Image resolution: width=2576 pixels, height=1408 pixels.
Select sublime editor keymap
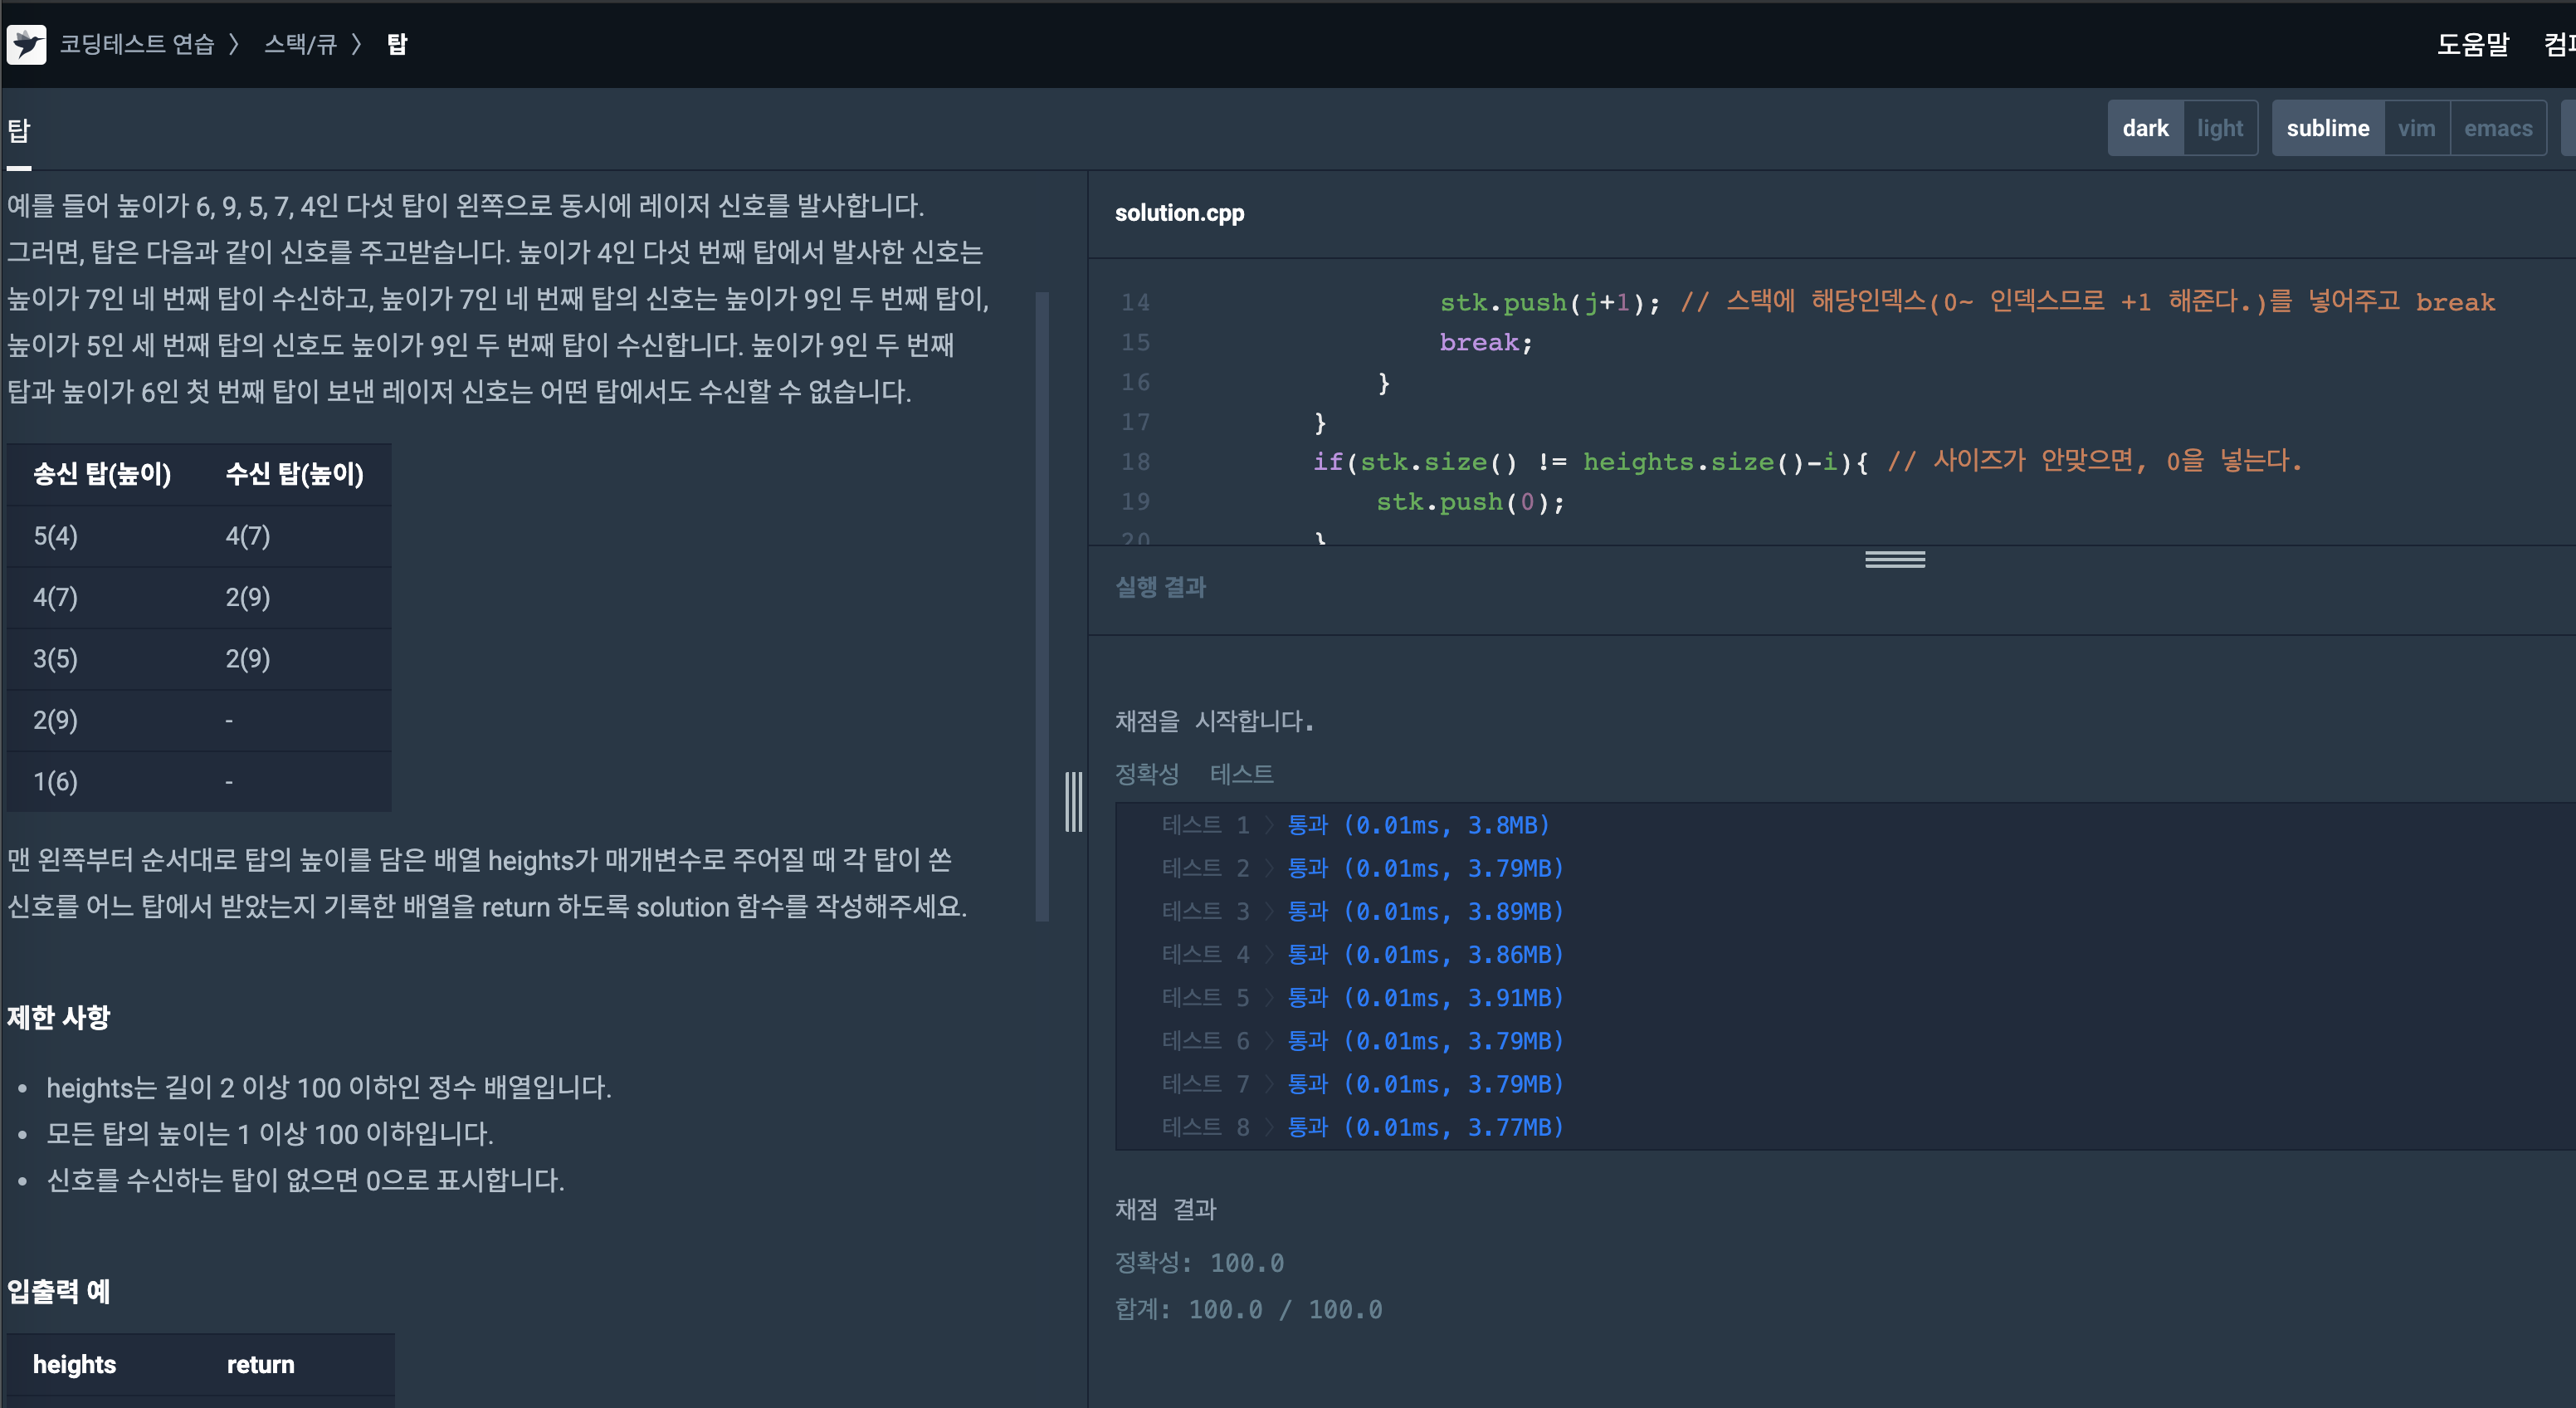click(2327, 128)
